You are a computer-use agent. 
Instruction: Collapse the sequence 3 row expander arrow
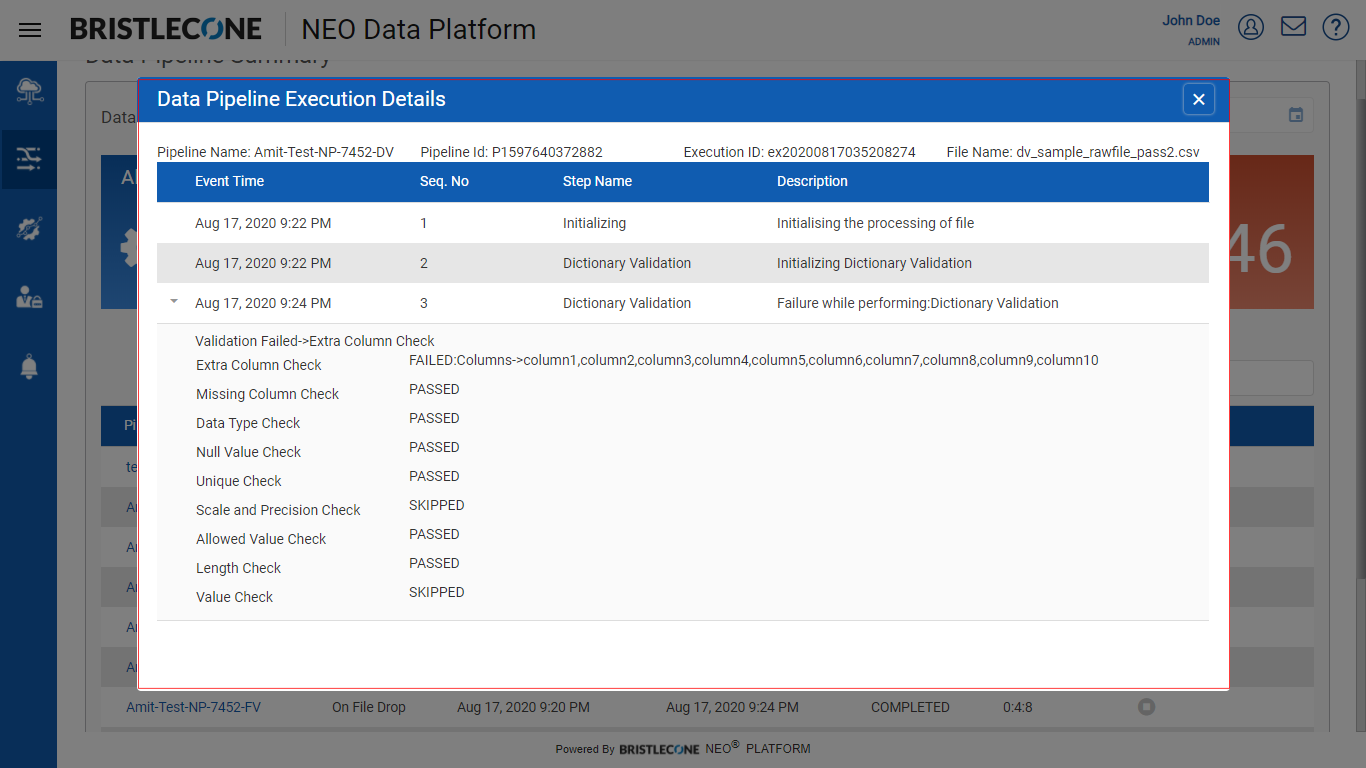[174, 301]
